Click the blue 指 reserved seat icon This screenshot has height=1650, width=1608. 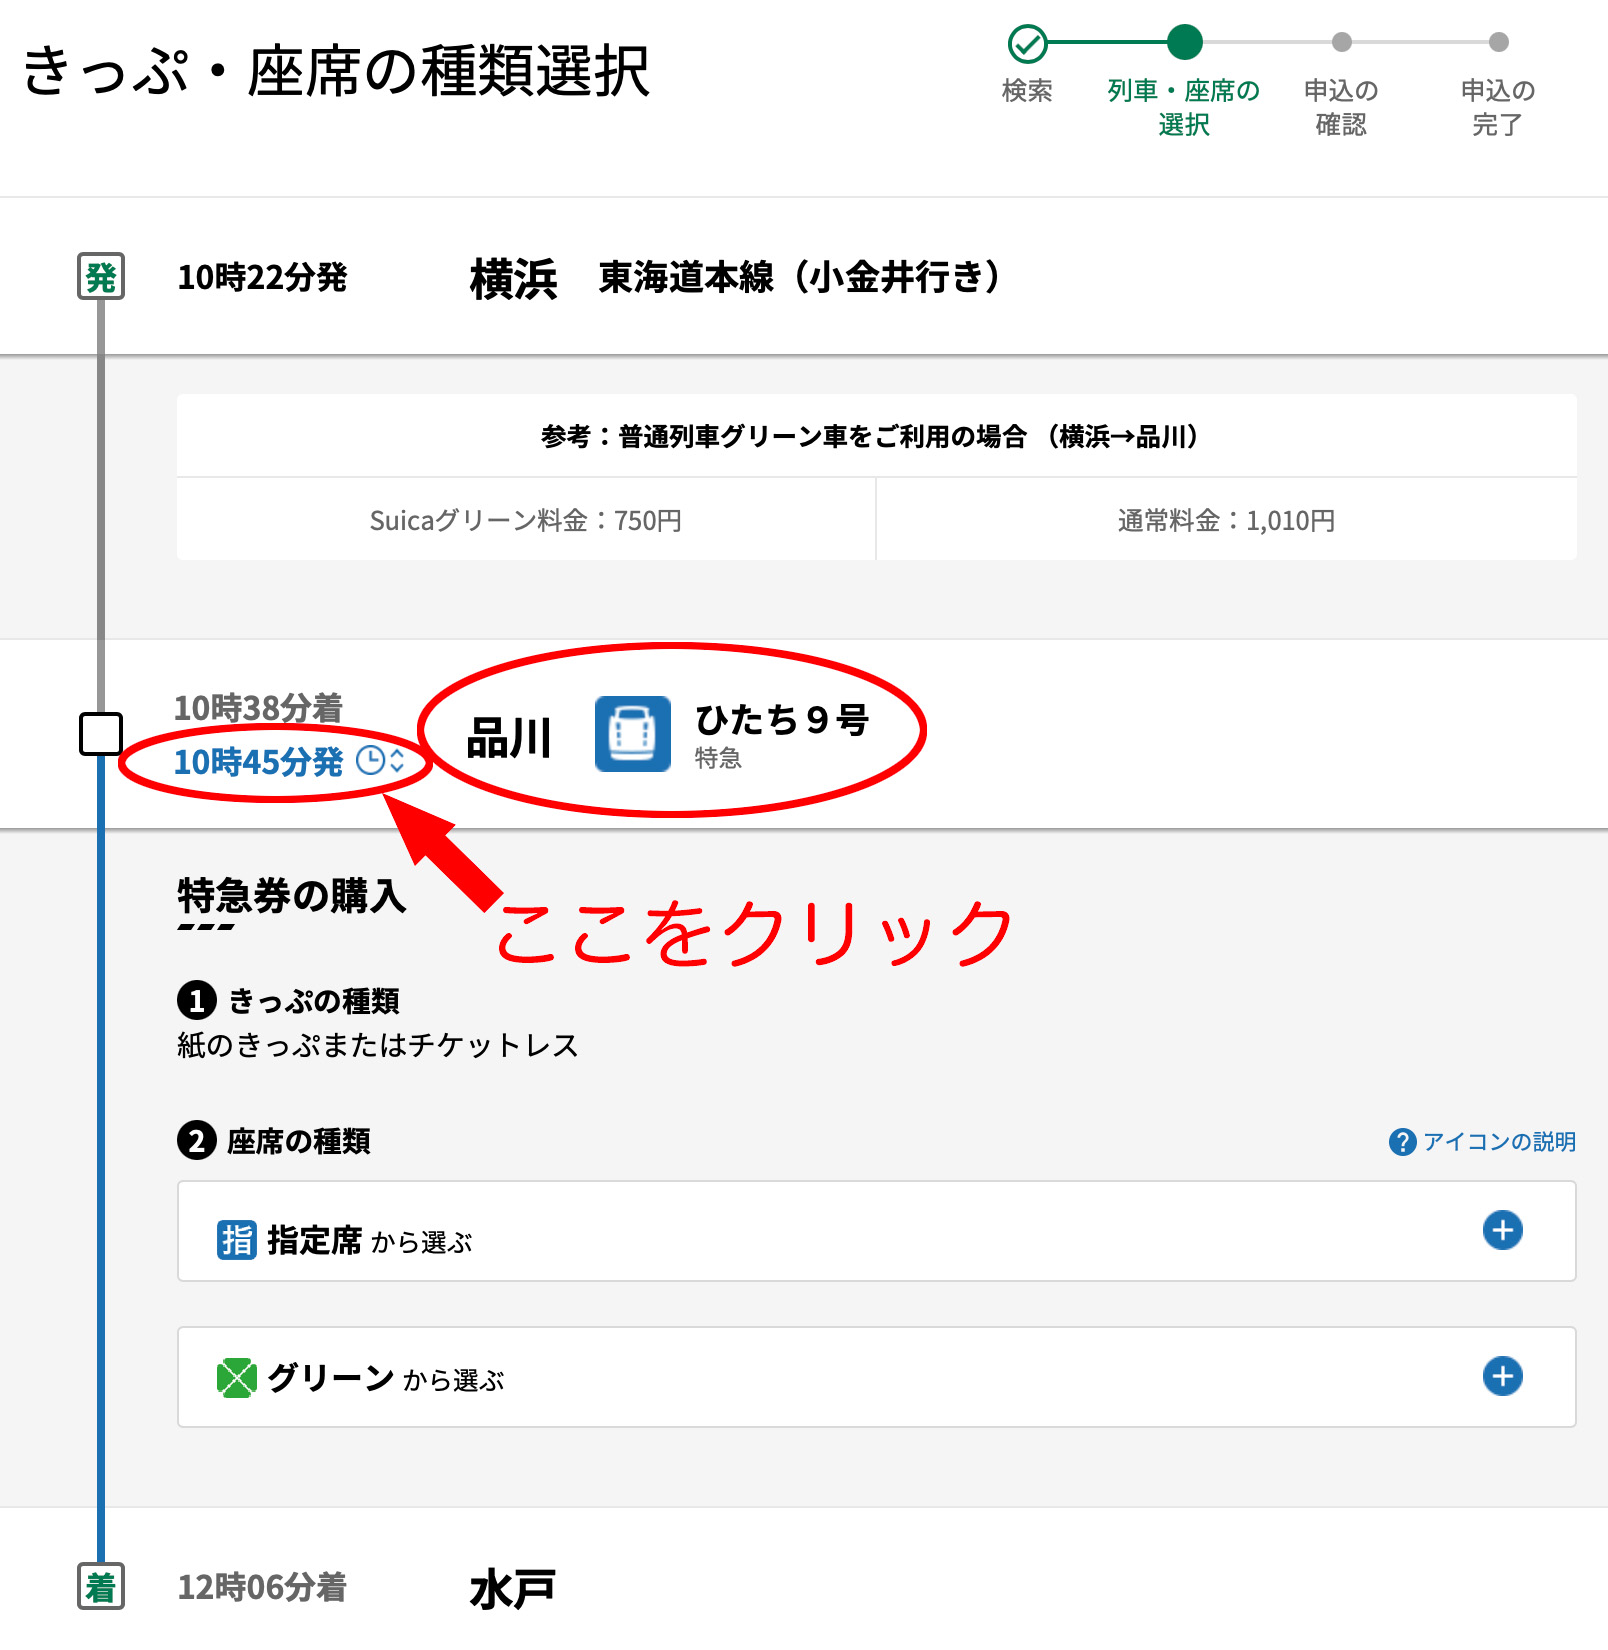point(237,1240)
